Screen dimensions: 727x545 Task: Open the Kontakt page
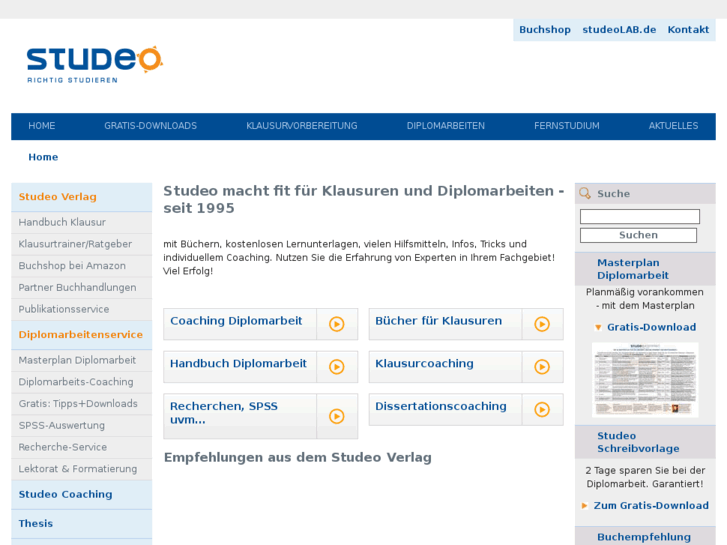point(688,30)
